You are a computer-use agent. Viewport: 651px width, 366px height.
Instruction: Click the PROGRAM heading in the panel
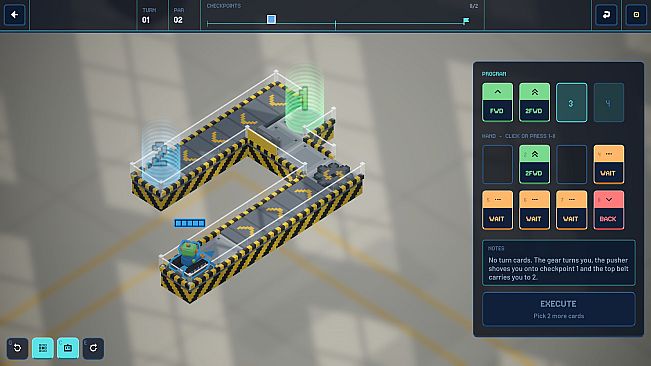(x=494, y=74)
